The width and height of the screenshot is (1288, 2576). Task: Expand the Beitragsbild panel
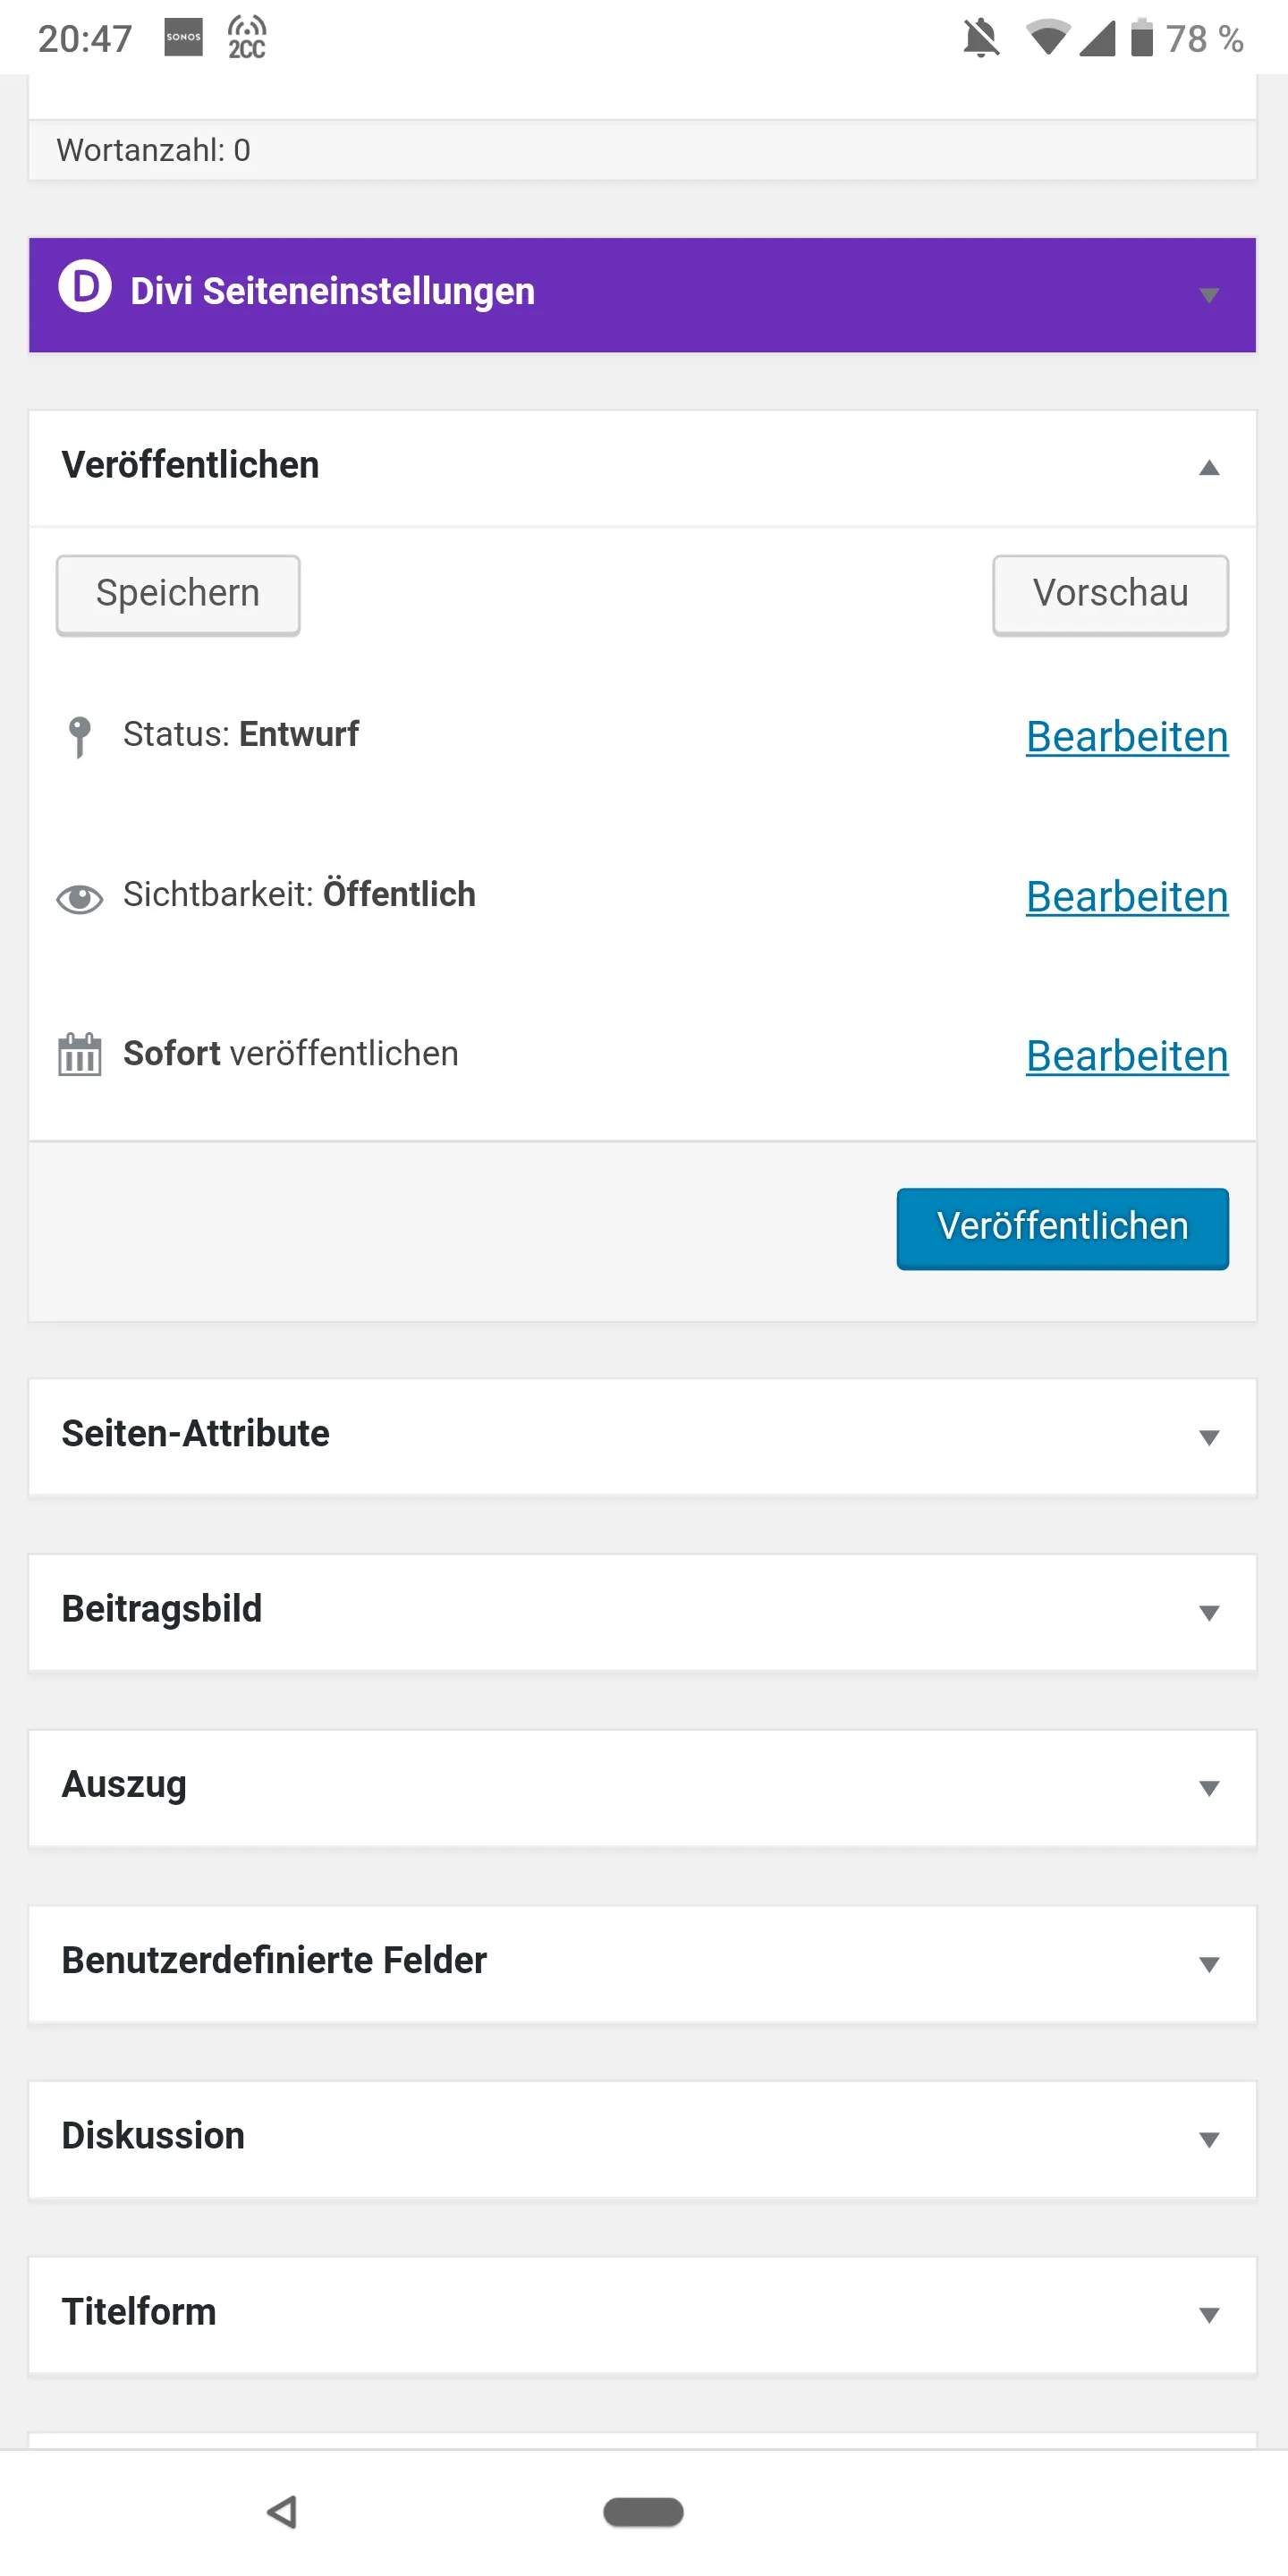tap(642, 1611)
